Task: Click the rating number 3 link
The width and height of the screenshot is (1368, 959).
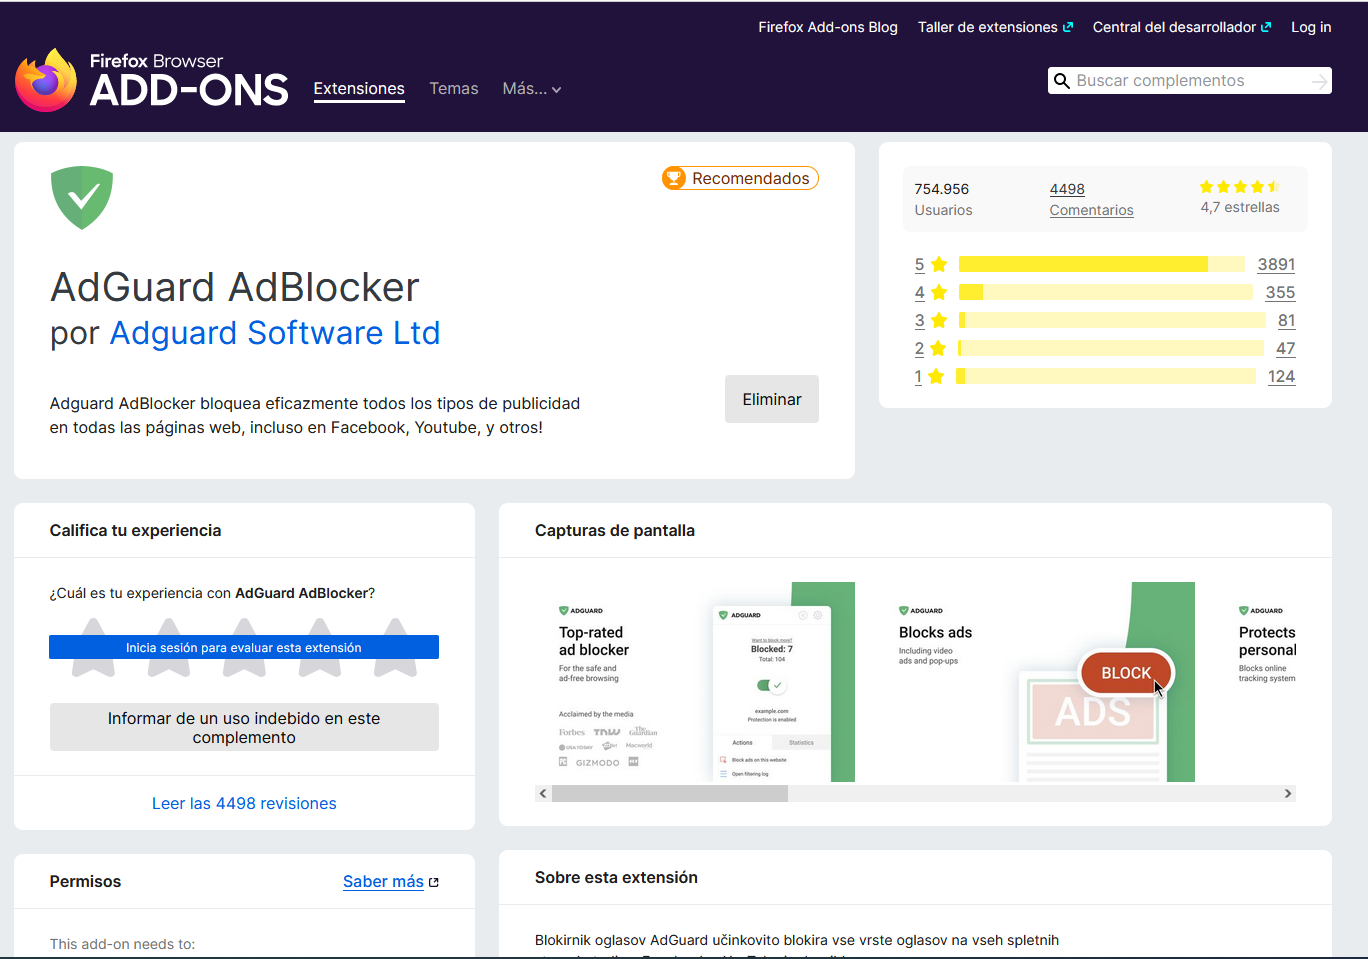Action: point(919,320)
